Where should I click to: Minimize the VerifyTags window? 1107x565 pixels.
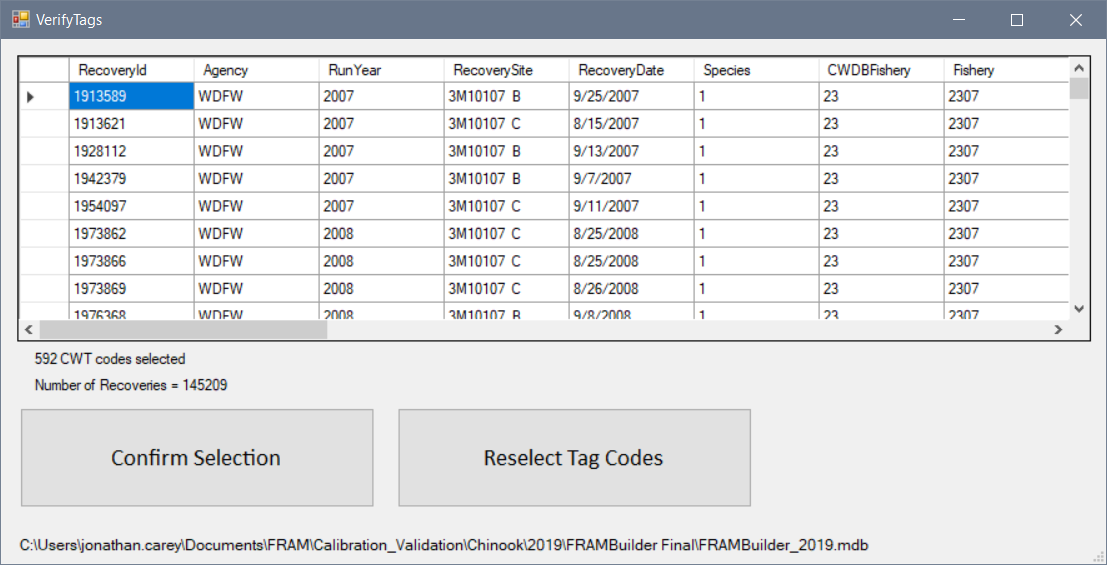click(958, 20)
